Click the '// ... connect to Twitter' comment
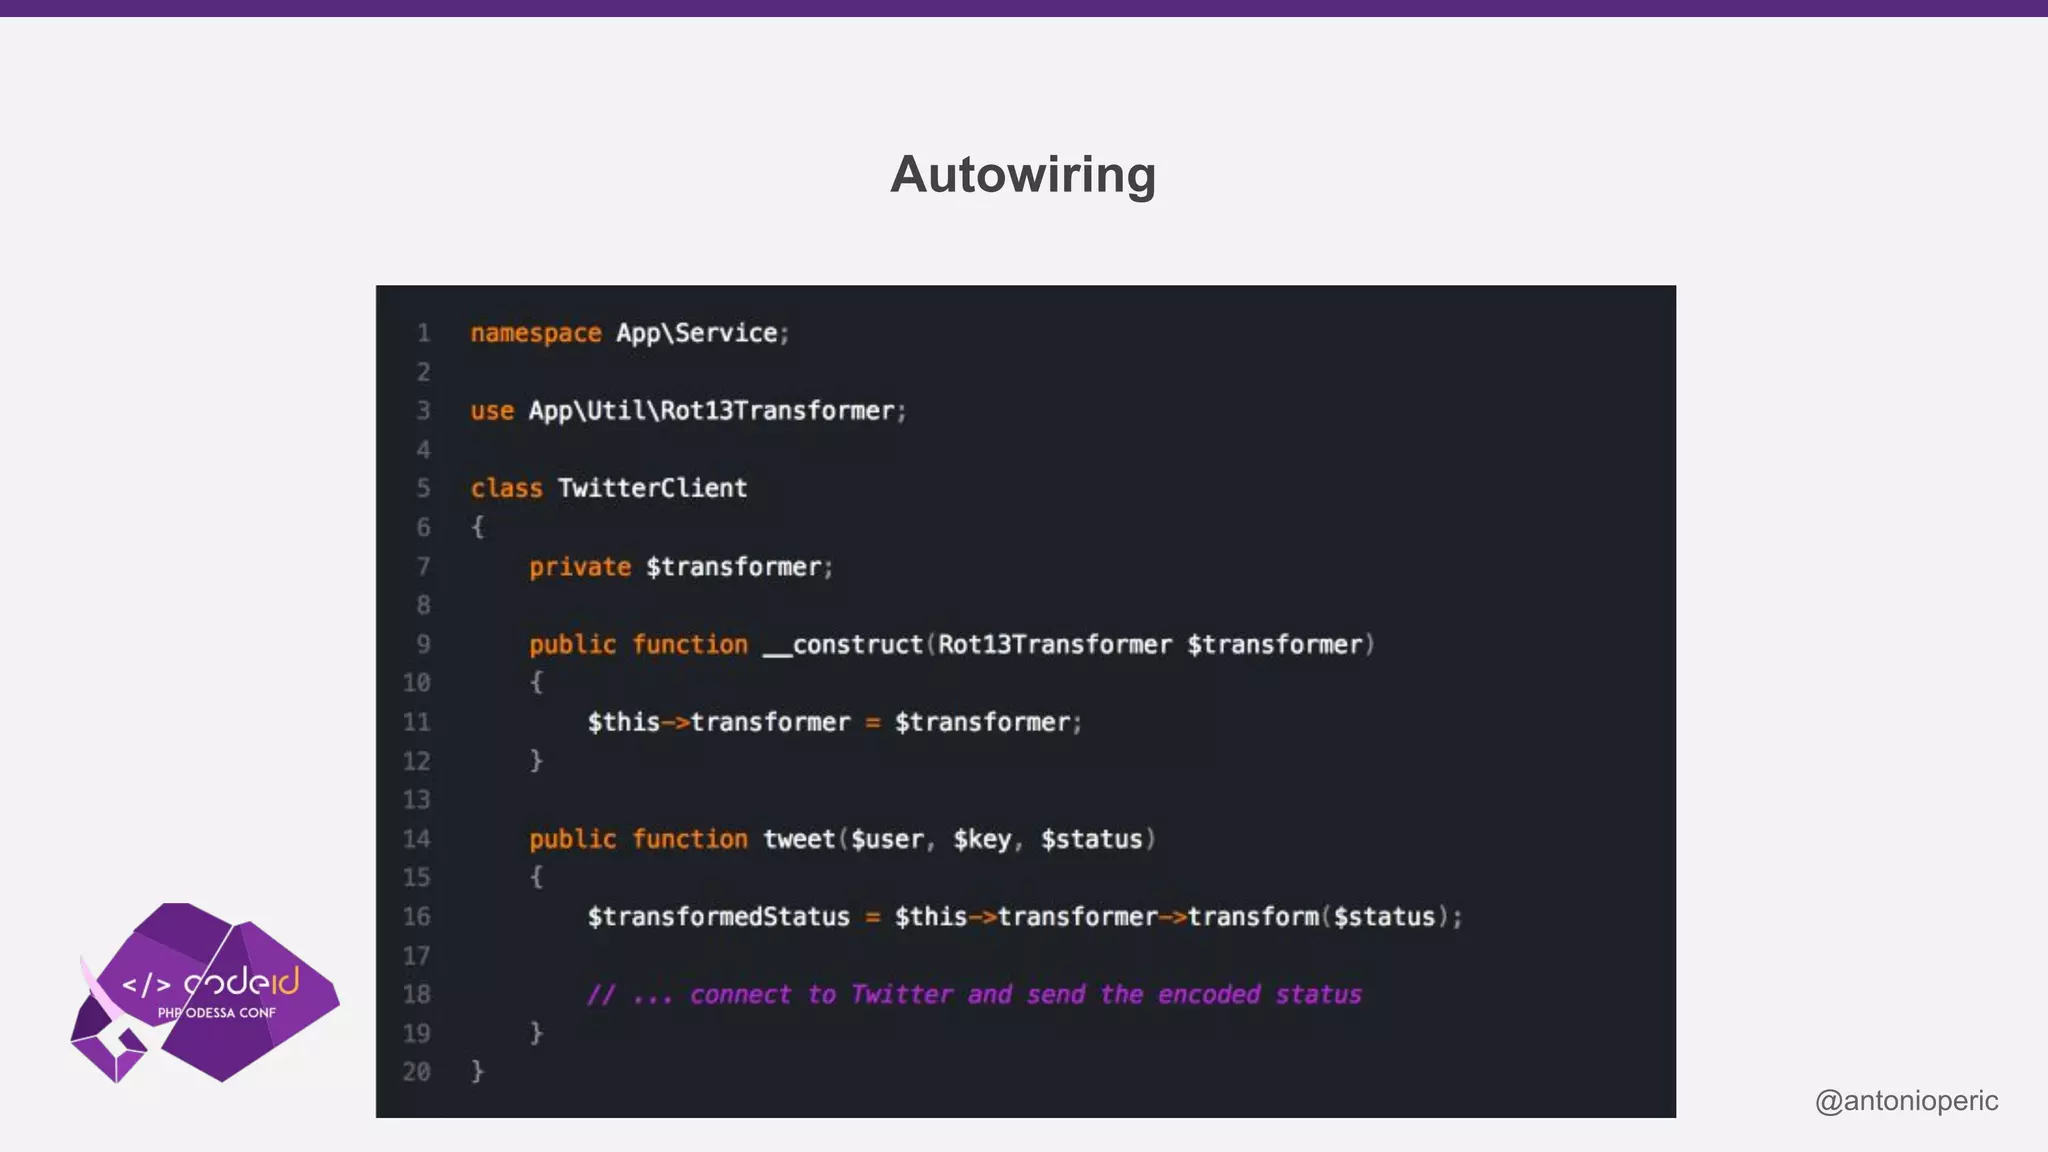Viewport: 2048px width, 1152px height. (974, 994)
